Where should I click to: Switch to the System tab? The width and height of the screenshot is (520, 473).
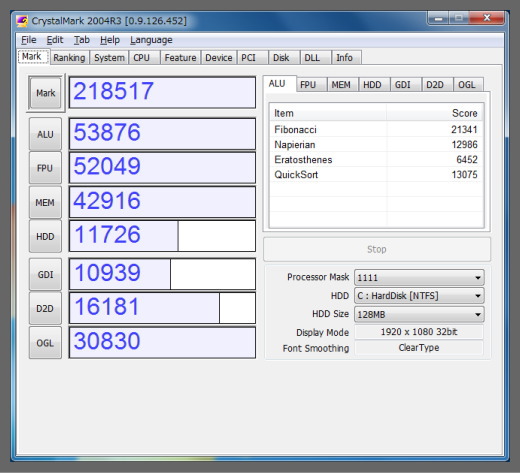(x=109, y=58)
